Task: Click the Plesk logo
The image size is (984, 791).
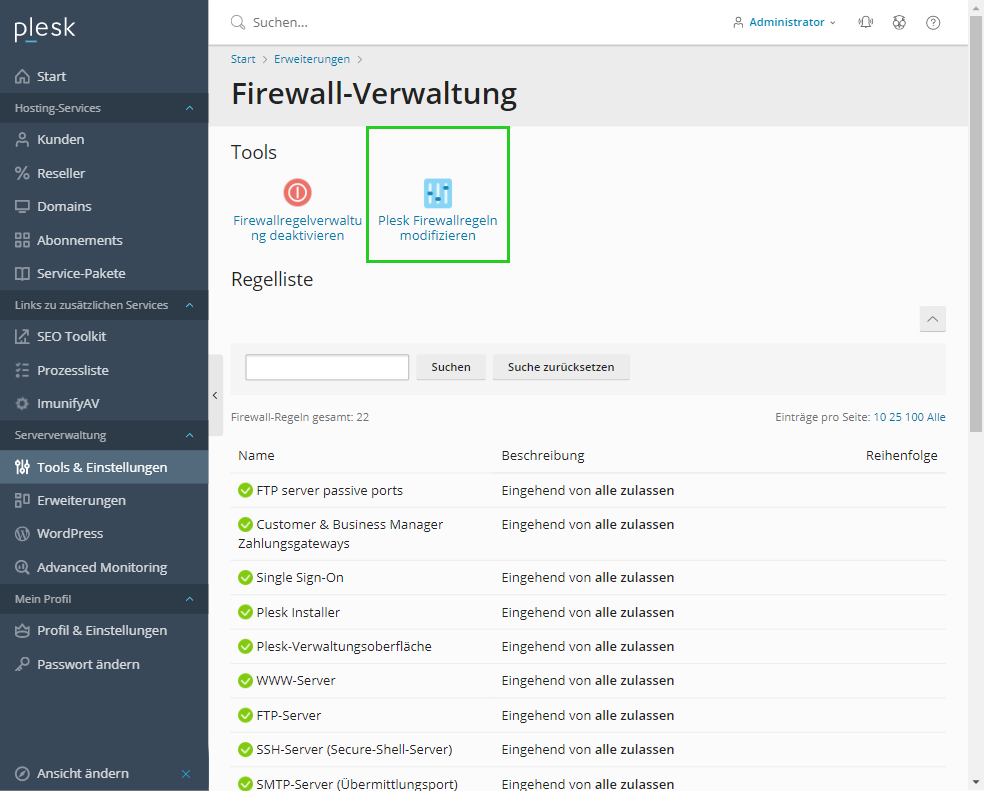Action: point(45,28)
